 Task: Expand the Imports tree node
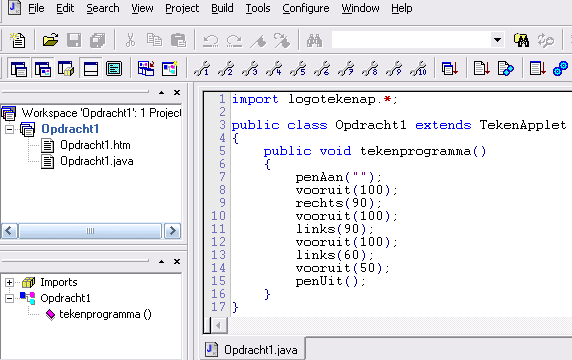pyautogui.click(x=9, y=282)
